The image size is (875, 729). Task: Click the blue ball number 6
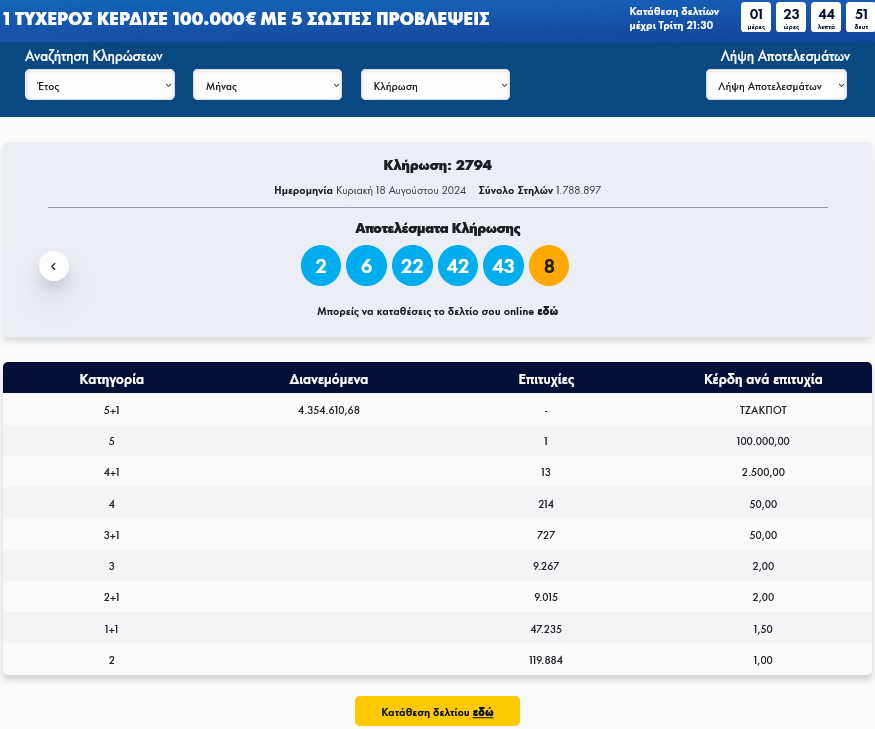tap(366, 266)
